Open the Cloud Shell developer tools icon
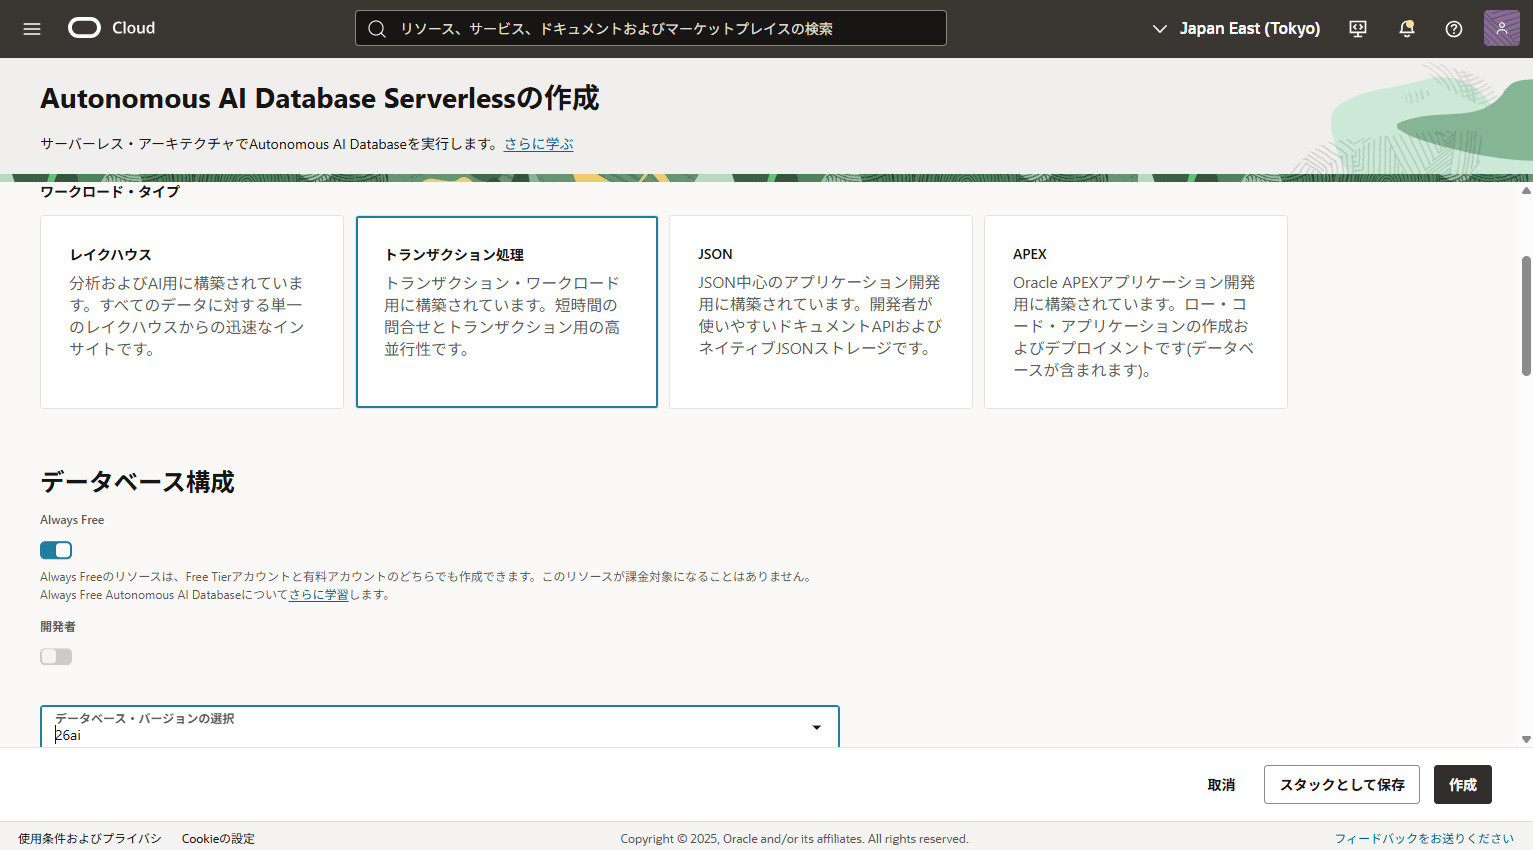 pyautogui.click(x=1358, y=29)
